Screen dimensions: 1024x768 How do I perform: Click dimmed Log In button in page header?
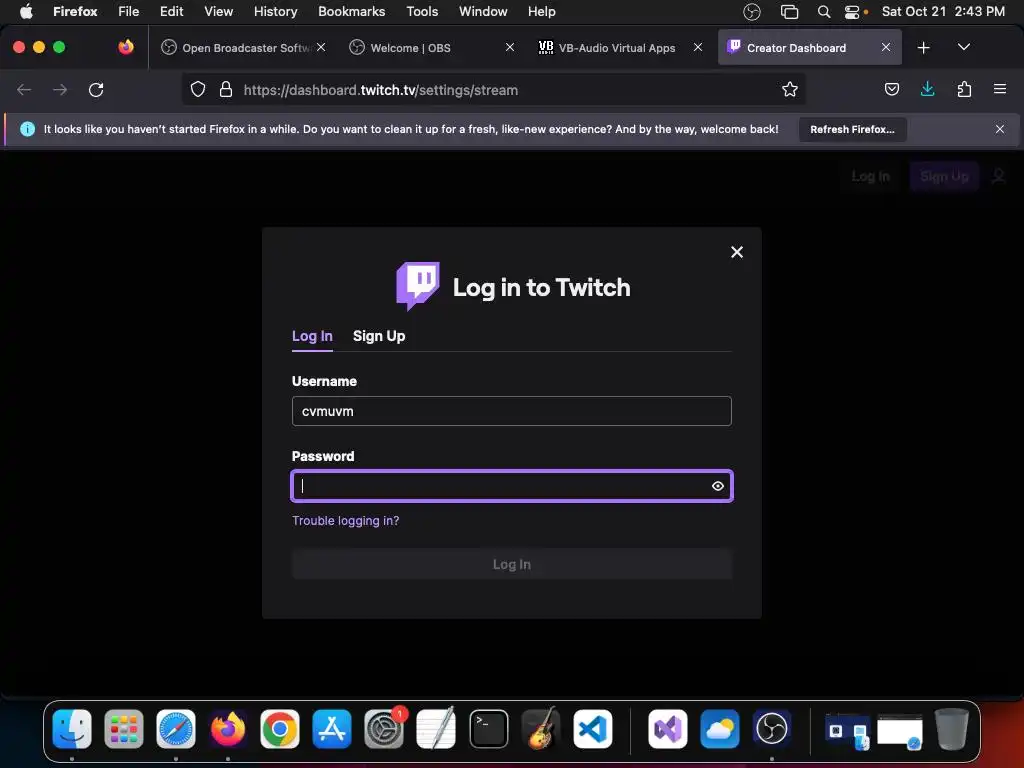[x=871, y=176]
